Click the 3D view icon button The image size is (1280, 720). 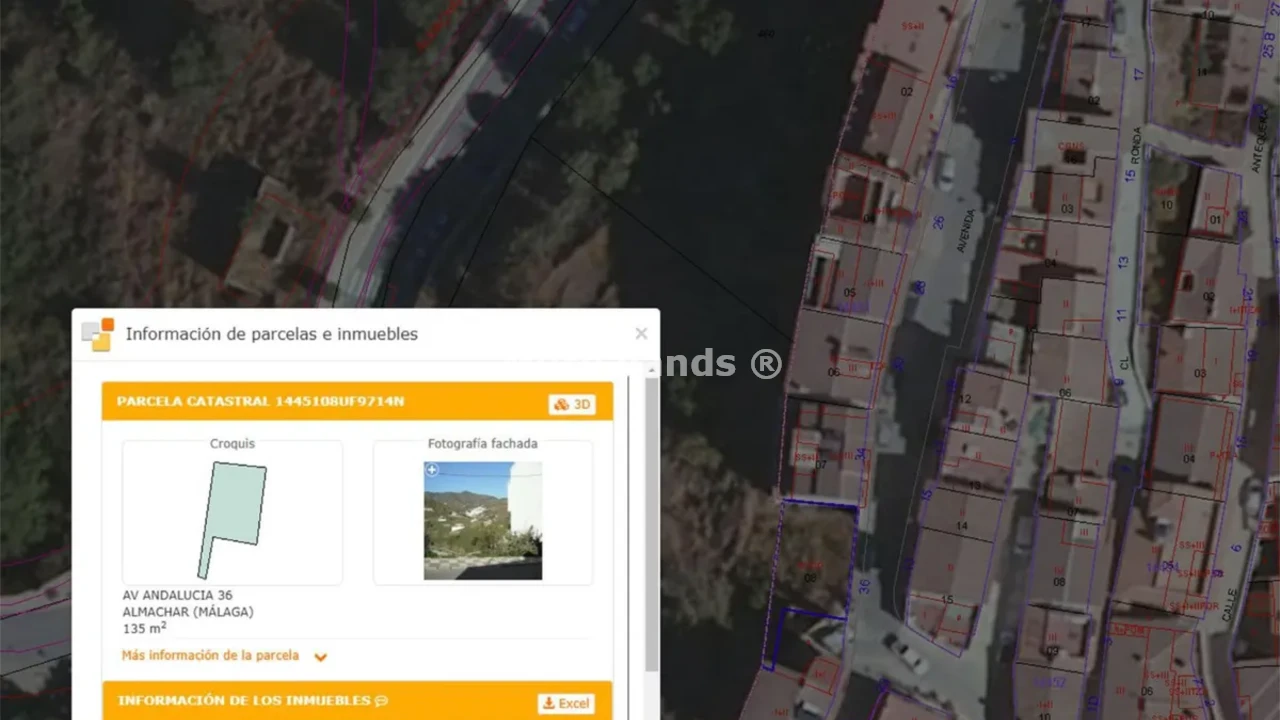[571, 404]
